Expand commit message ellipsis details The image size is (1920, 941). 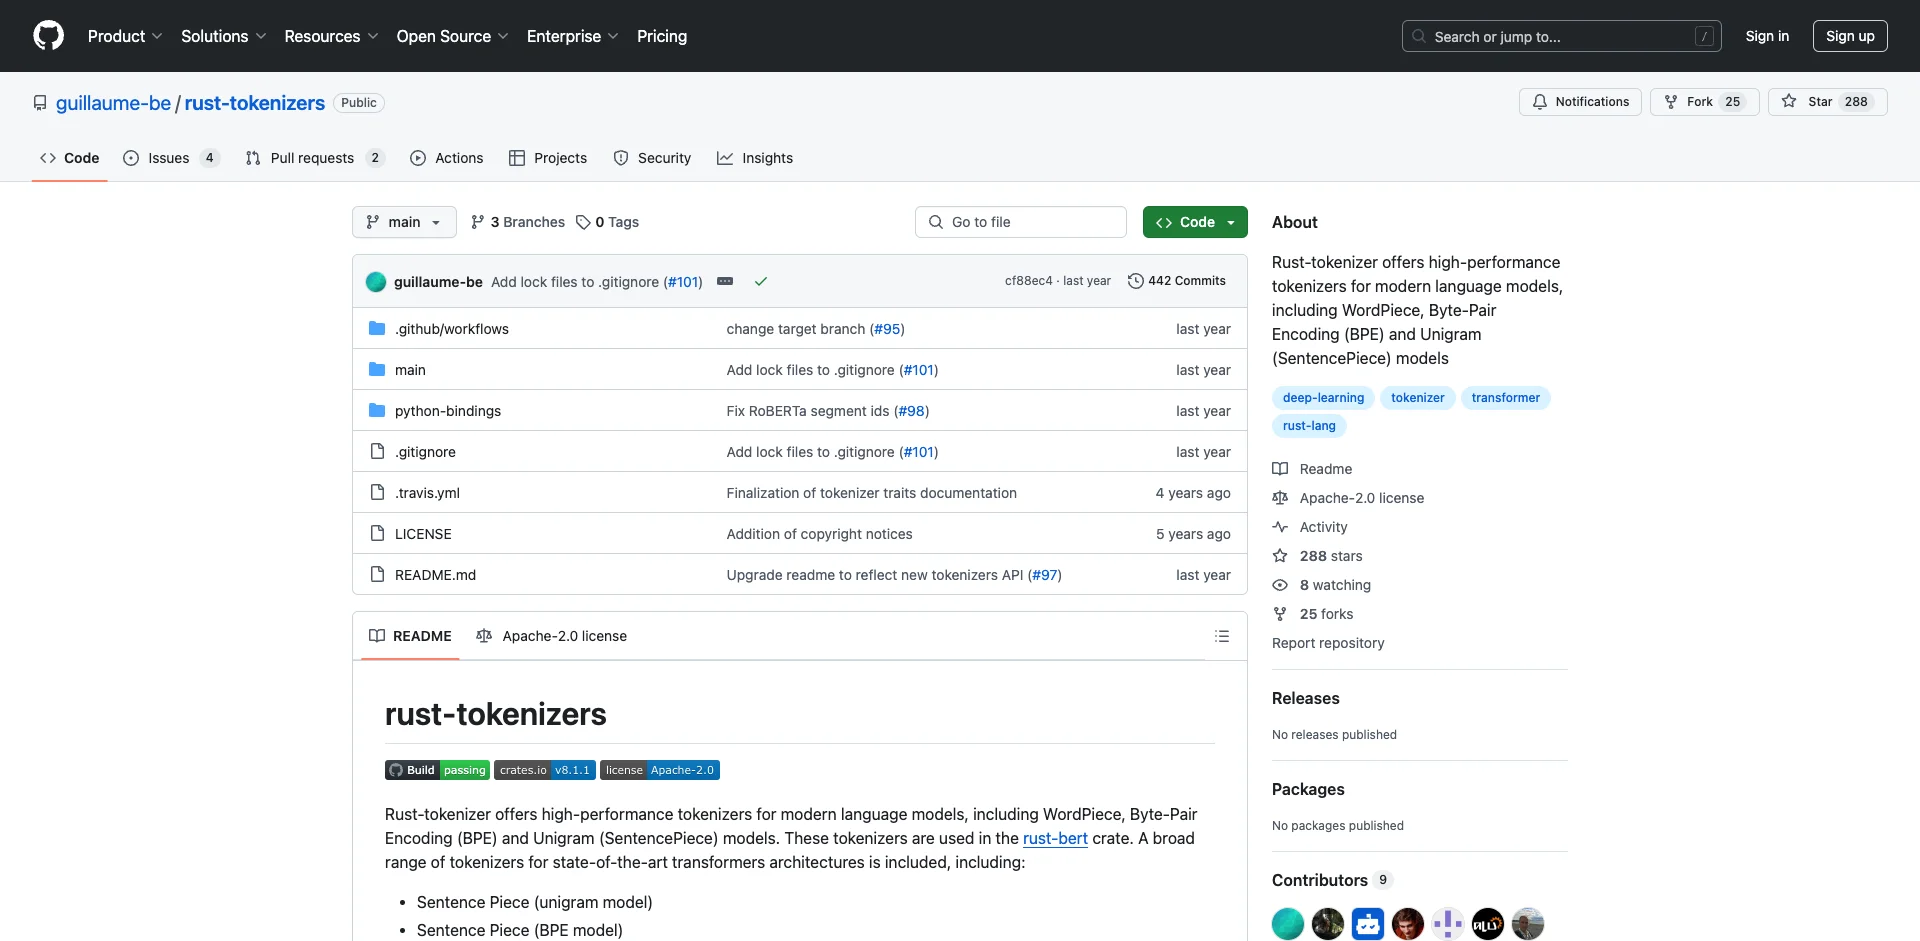pos(725,281)
